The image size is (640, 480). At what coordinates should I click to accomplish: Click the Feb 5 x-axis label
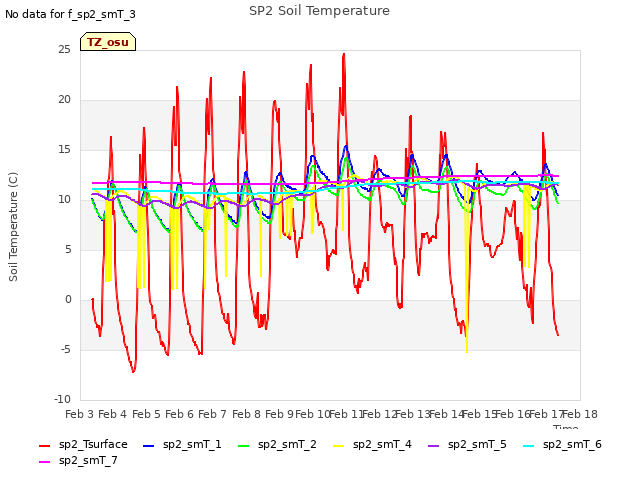[146, 414]
